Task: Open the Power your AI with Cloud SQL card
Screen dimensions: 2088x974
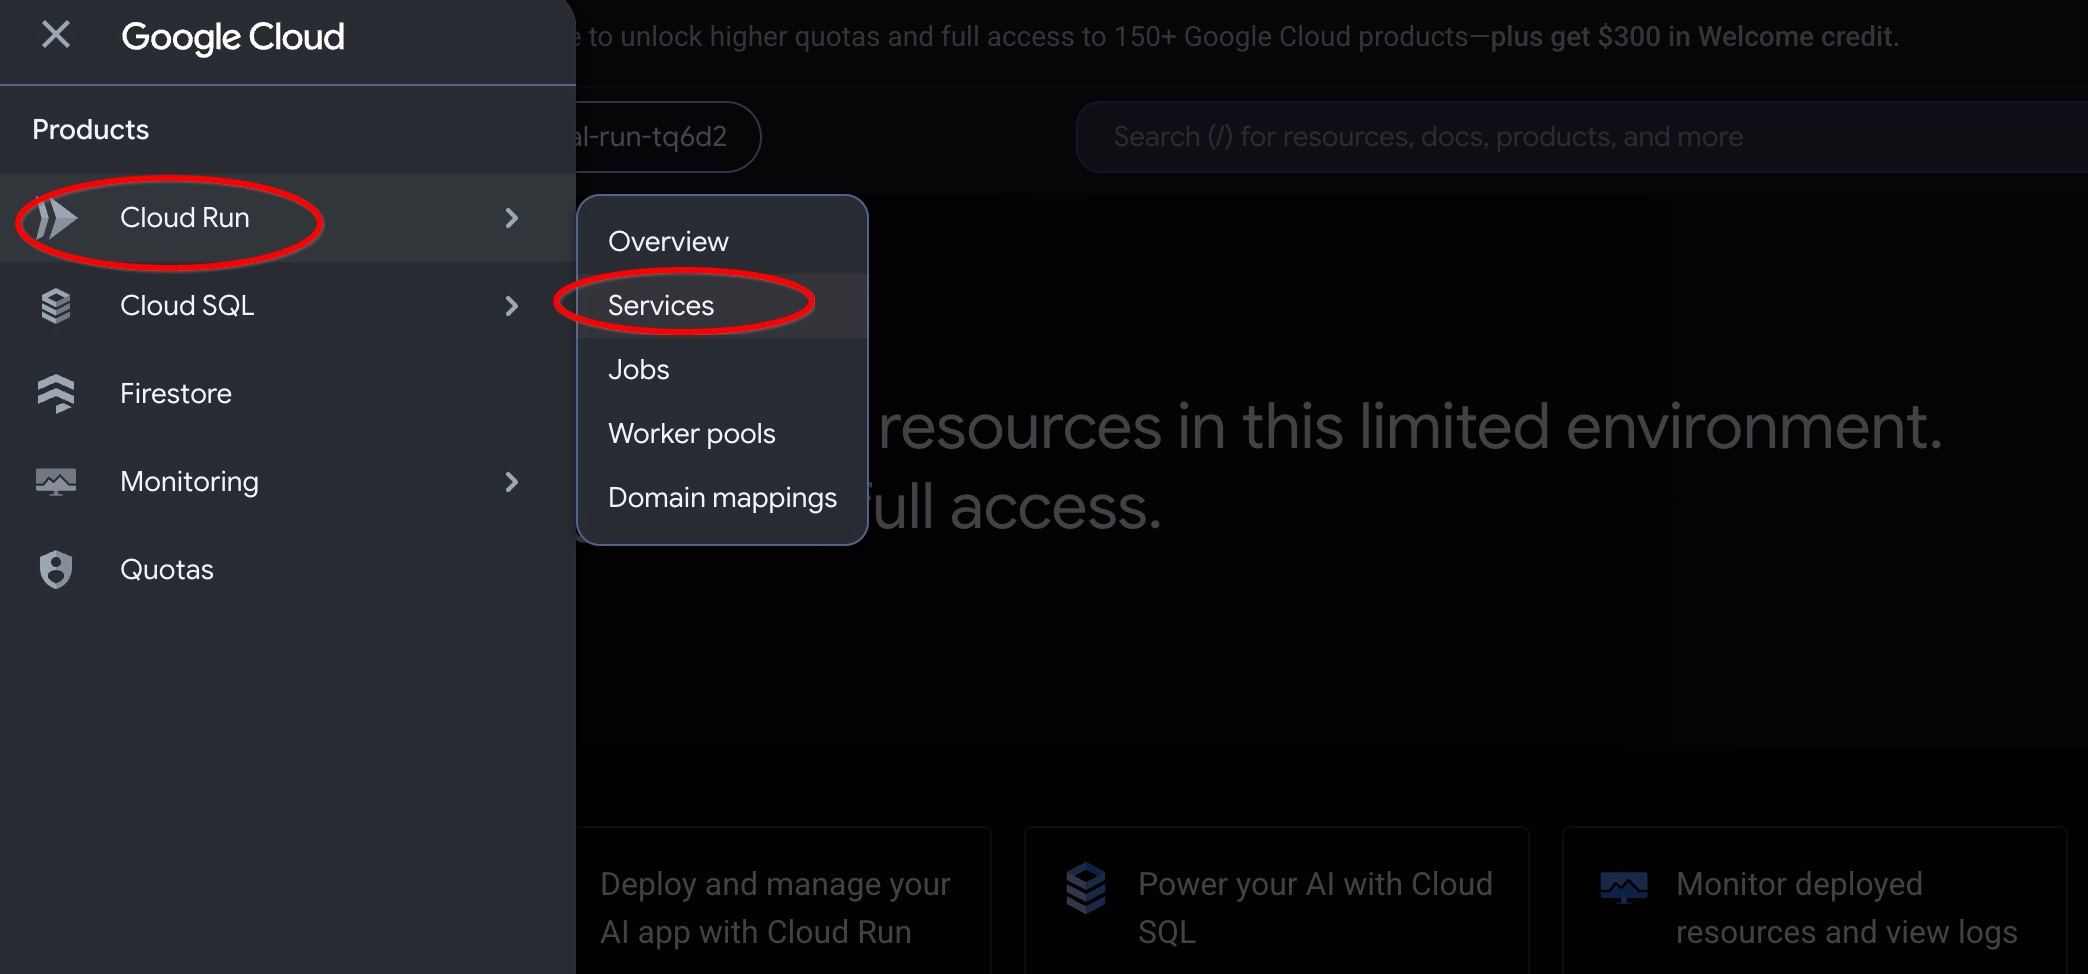Action: pyautogui.click(x=1277, y=900)
